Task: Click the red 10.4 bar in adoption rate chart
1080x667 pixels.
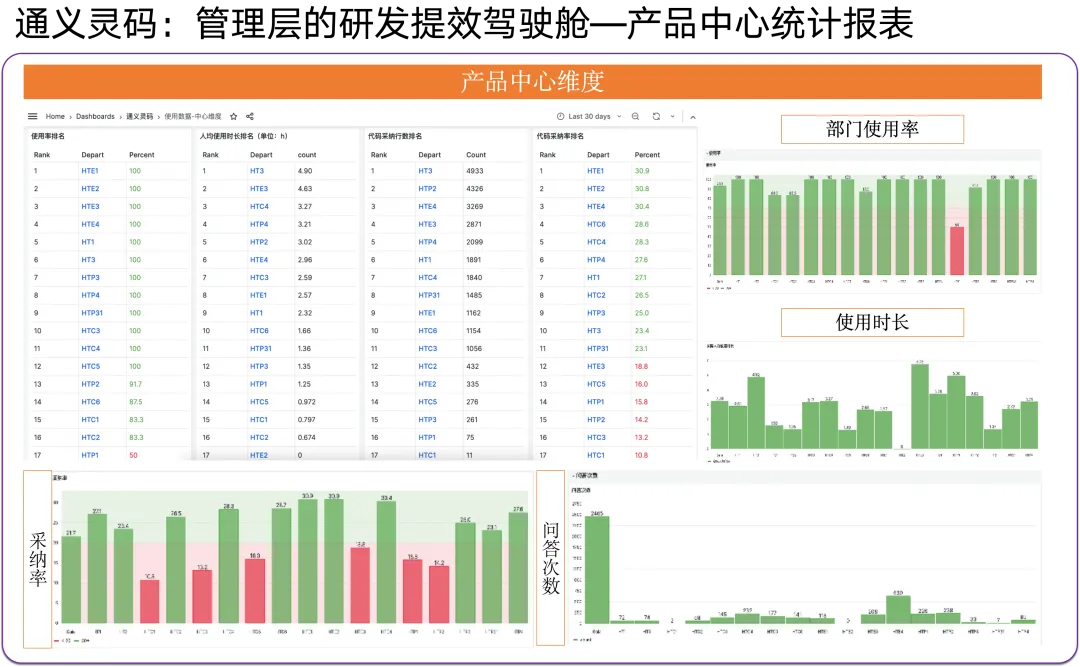Action: 149,602
